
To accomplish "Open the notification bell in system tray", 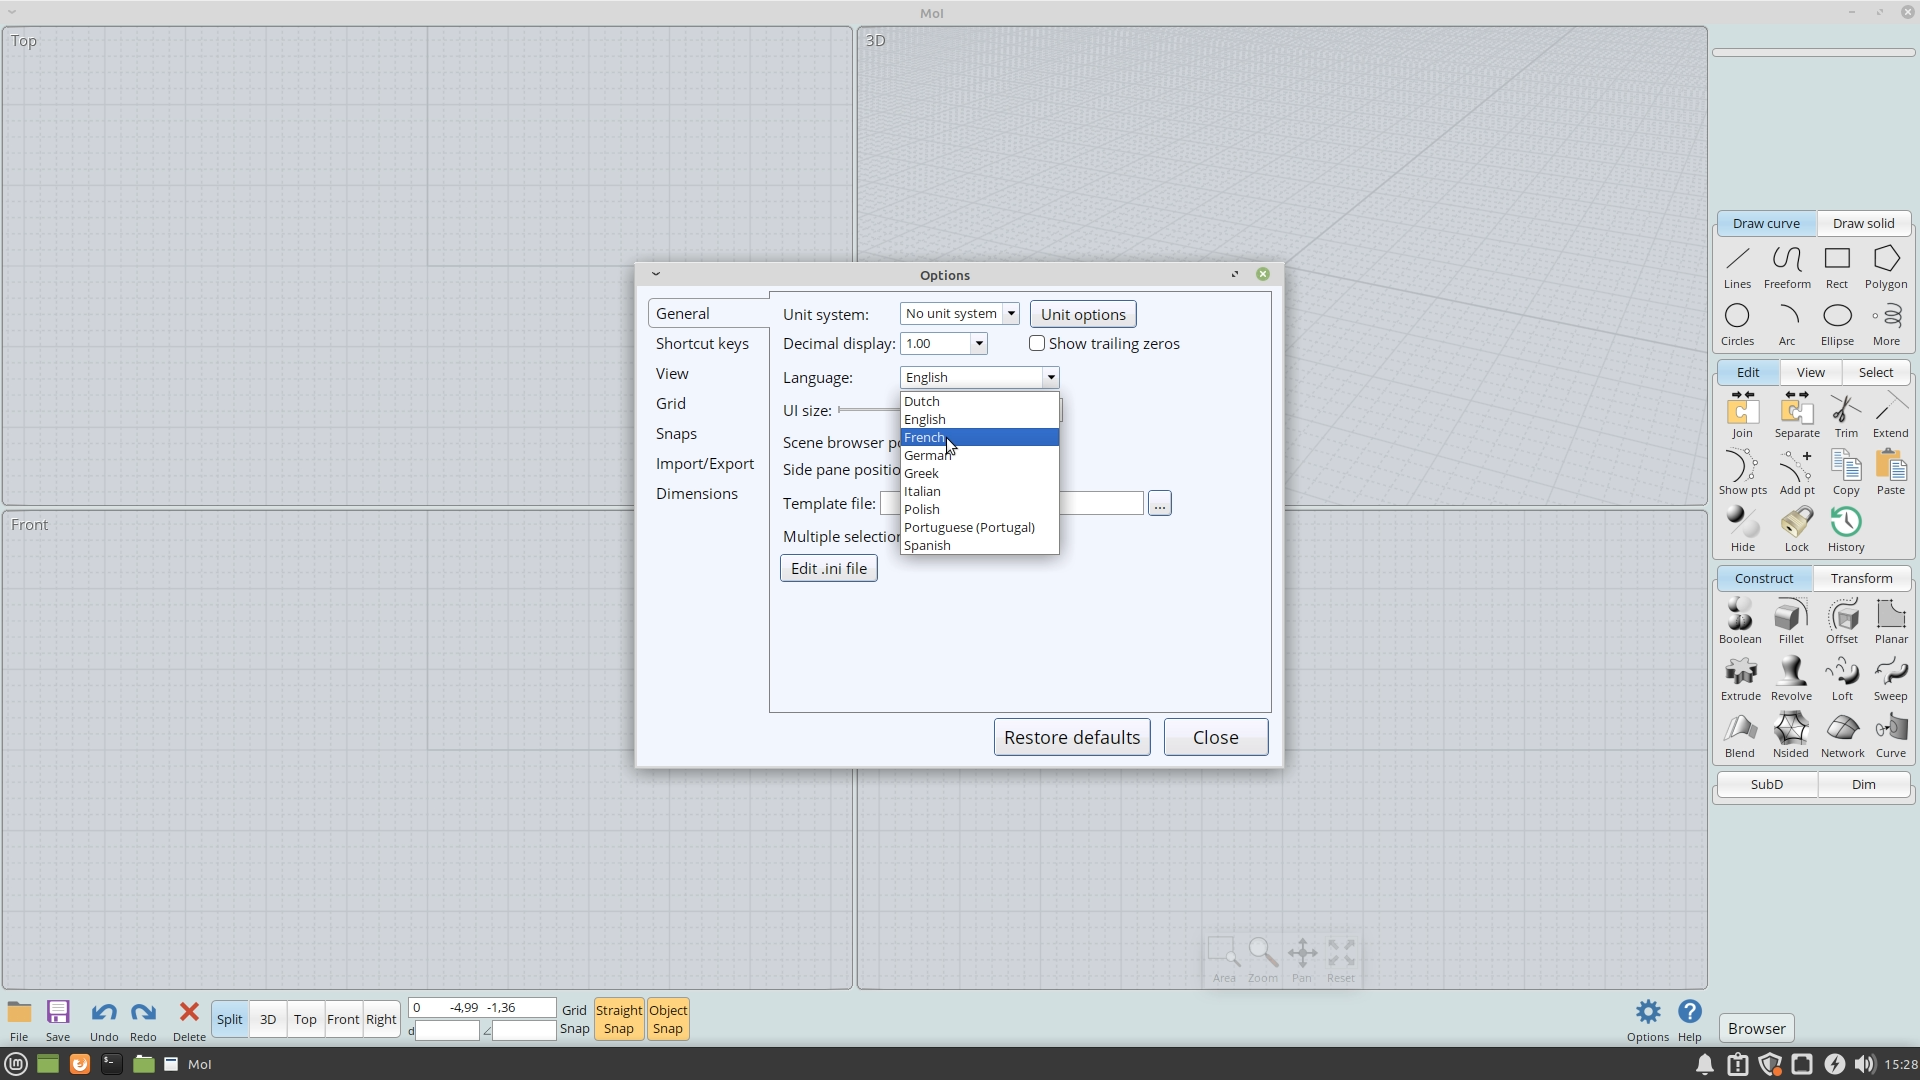I will pyautogui.click(x=1704, y=1064).
